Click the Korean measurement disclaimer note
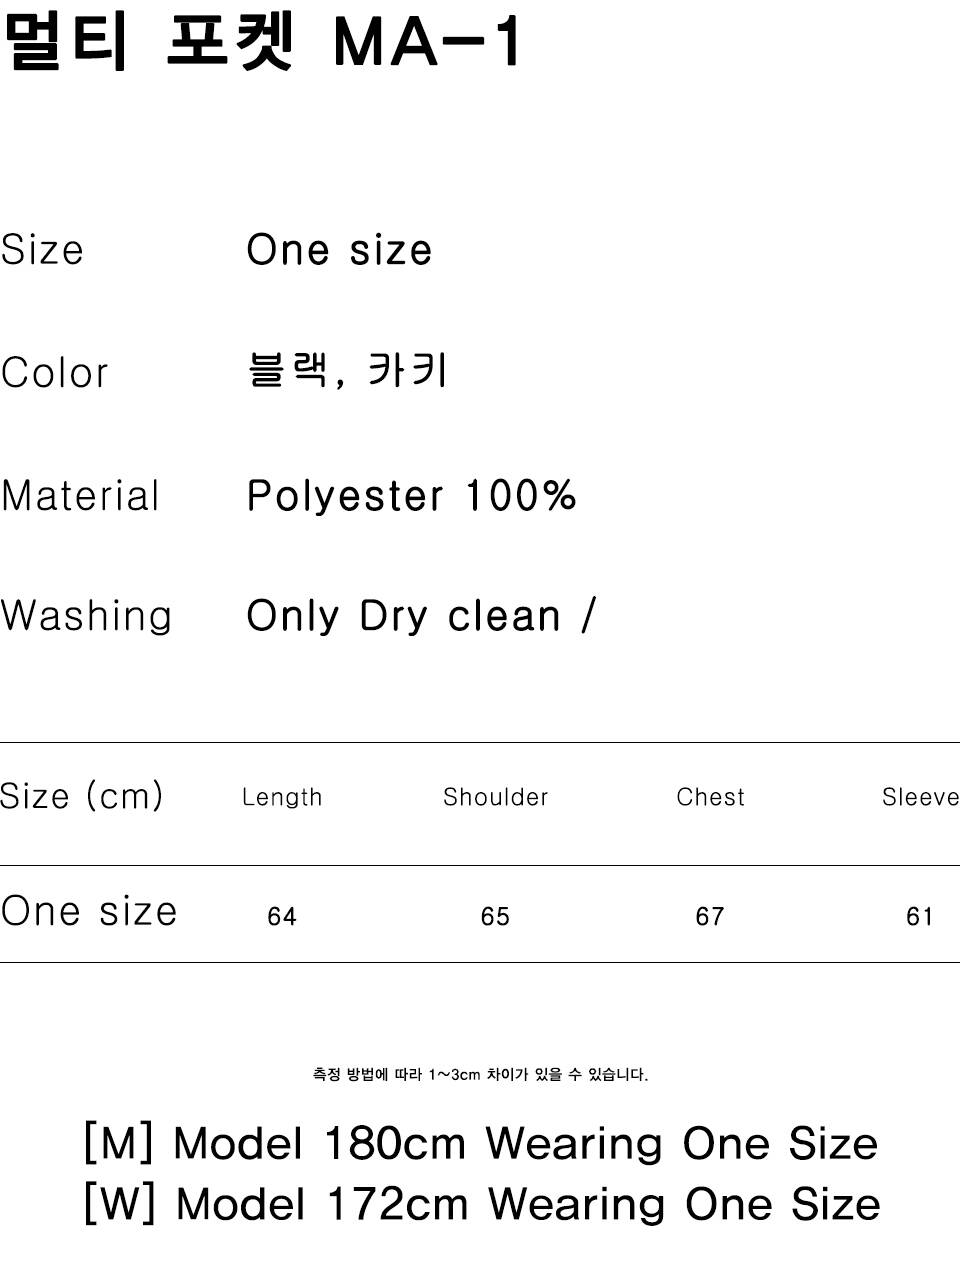This screenshot has width=960, height=1280. (480, 1075)
